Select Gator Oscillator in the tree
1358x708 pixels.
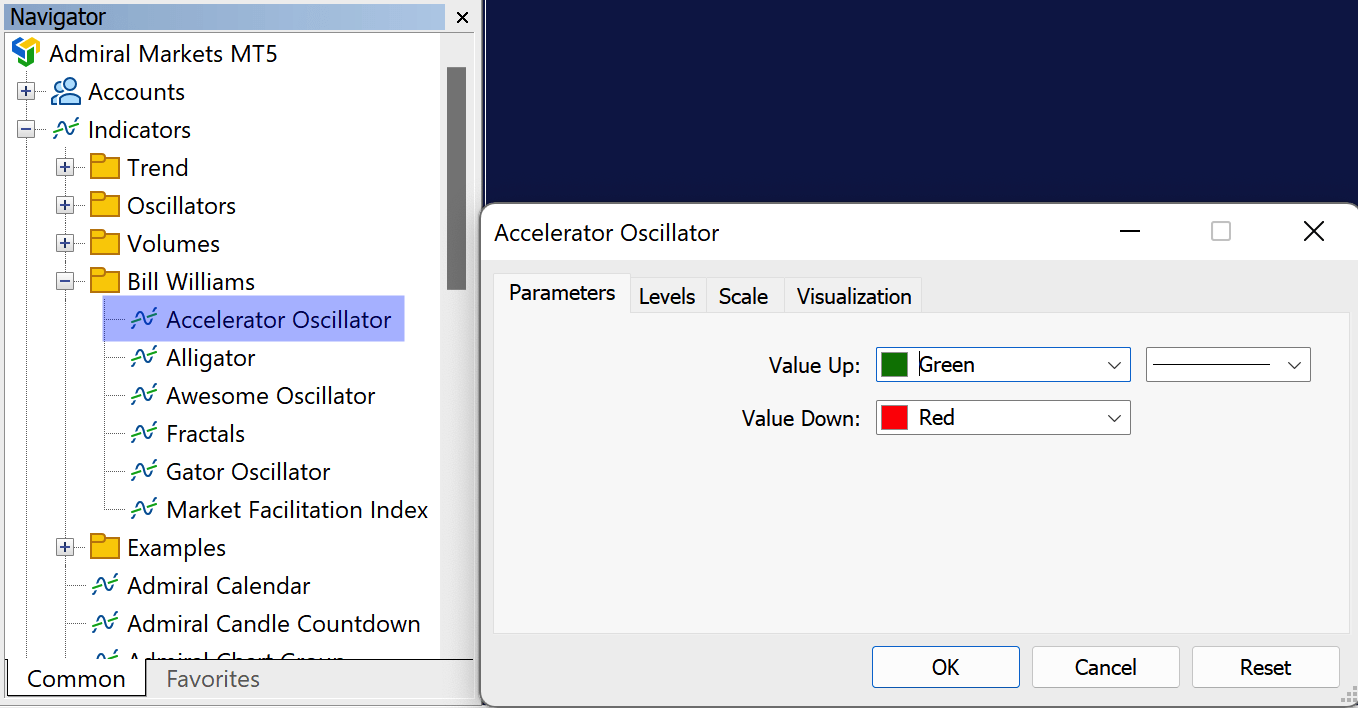point(248,472)
